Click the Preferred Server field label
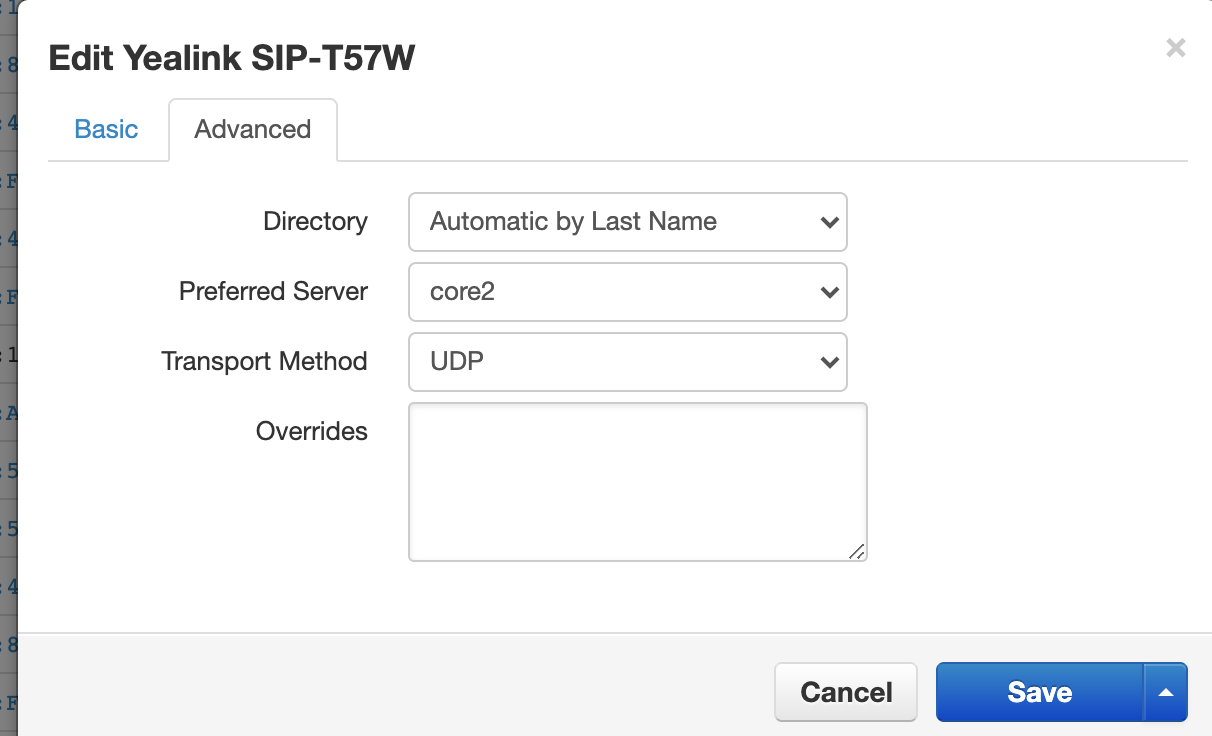This screenshot has height=736, width=1212. tap(273, 291)
